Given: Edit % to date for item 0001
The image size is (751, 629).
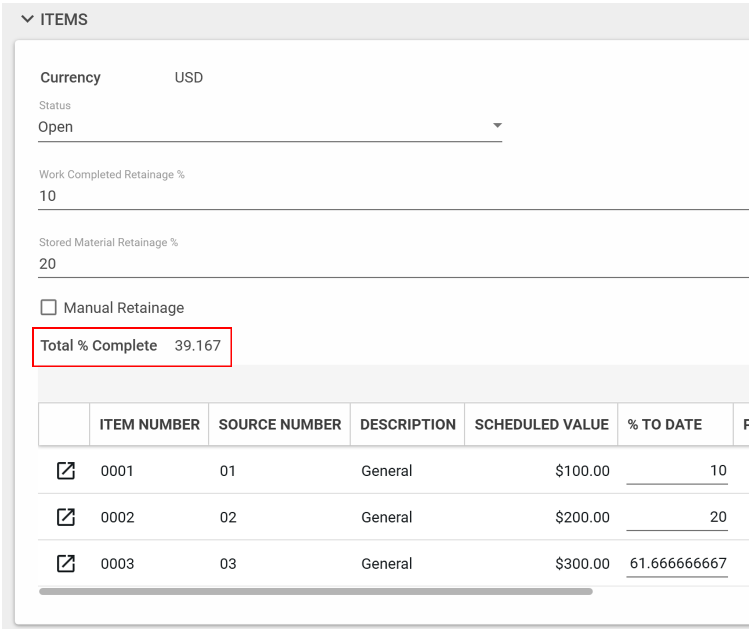Looking at the screenshot, I should click(x=677, y=471).
